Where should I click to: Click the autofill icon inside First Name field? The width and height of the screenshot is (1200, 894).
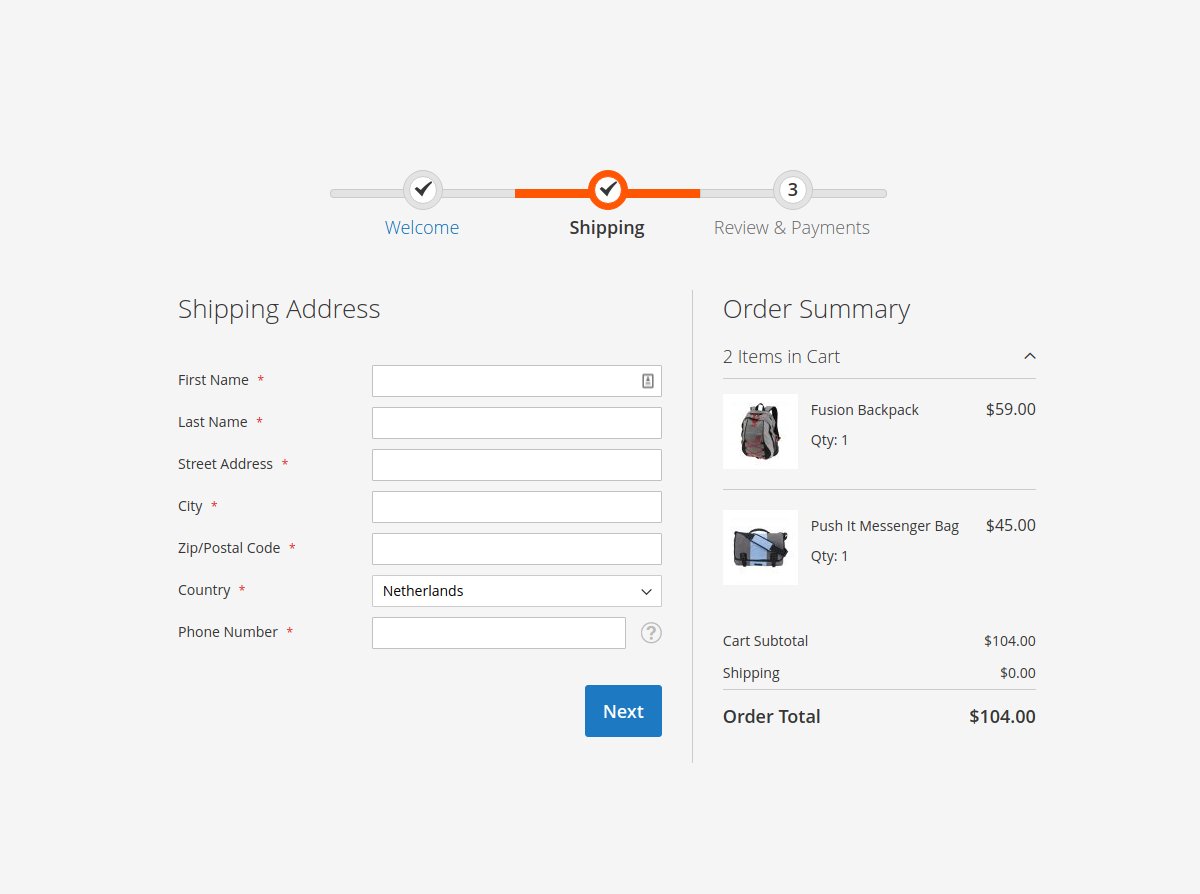tap(649, 380)
